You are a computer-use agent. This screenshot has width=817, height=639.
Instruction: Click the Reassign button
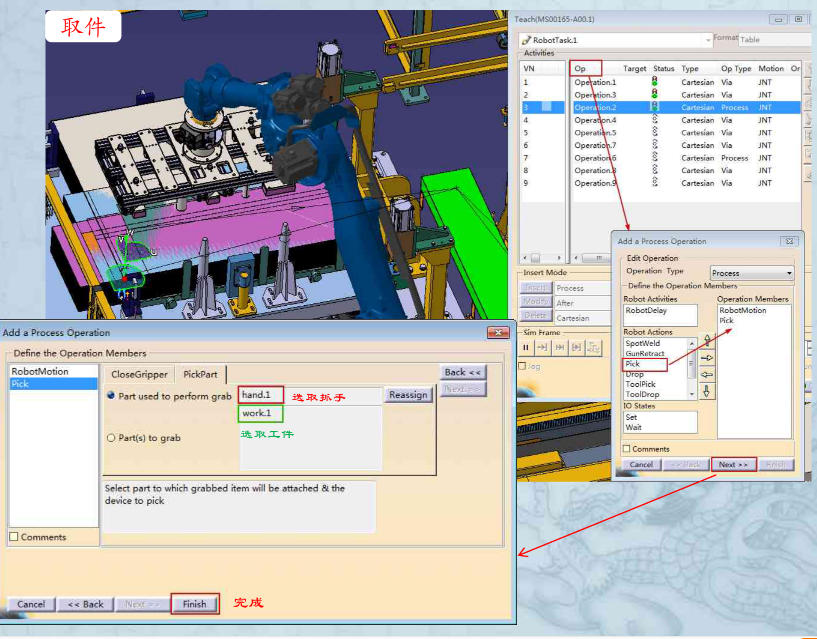tap(408, 395)
